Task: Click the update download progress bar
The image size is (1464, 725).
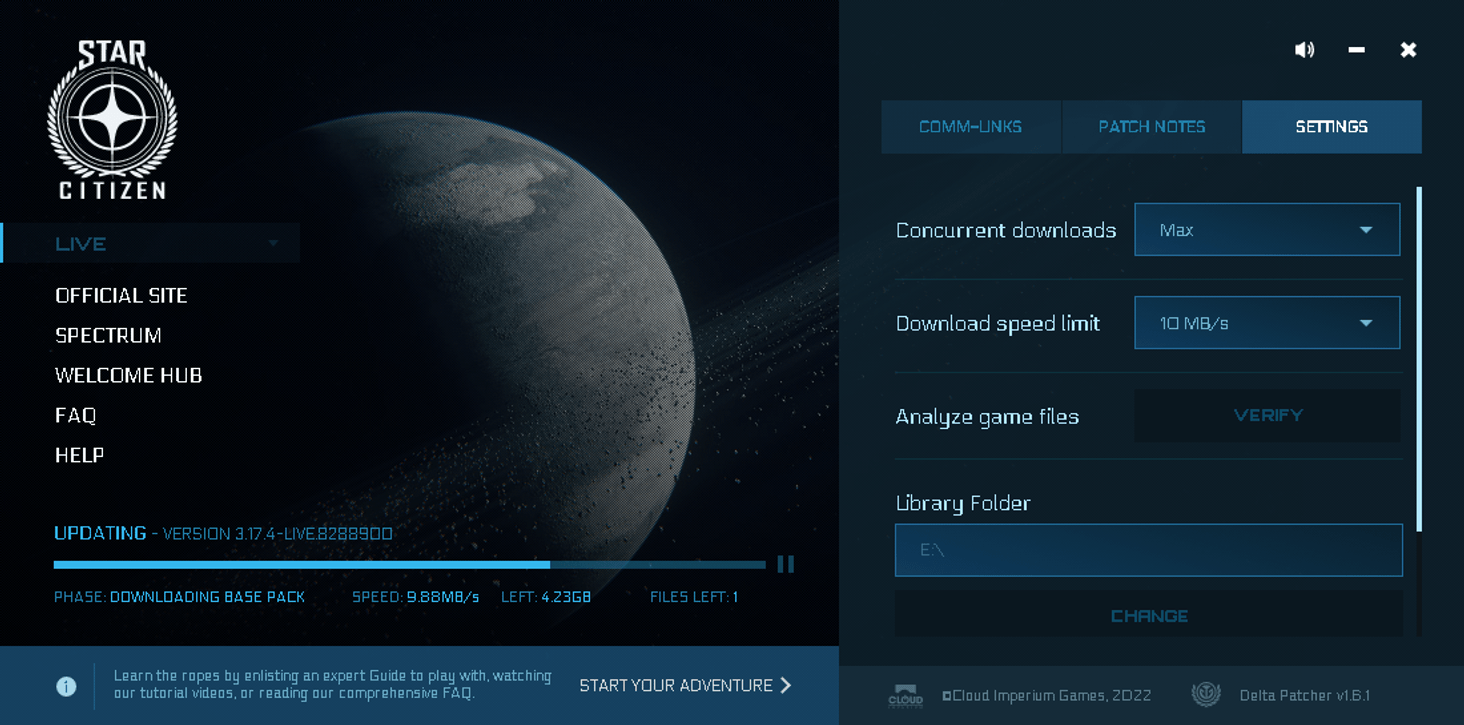Action: 409,565
